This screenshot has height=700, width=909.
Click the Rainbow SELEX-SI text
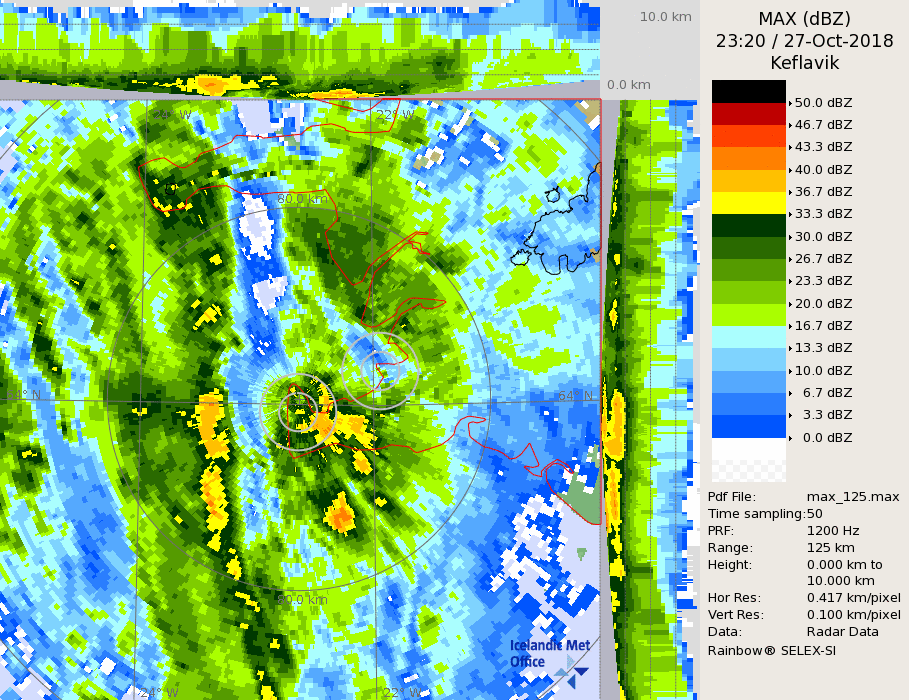pyautogui.click(x=772, y=650)
